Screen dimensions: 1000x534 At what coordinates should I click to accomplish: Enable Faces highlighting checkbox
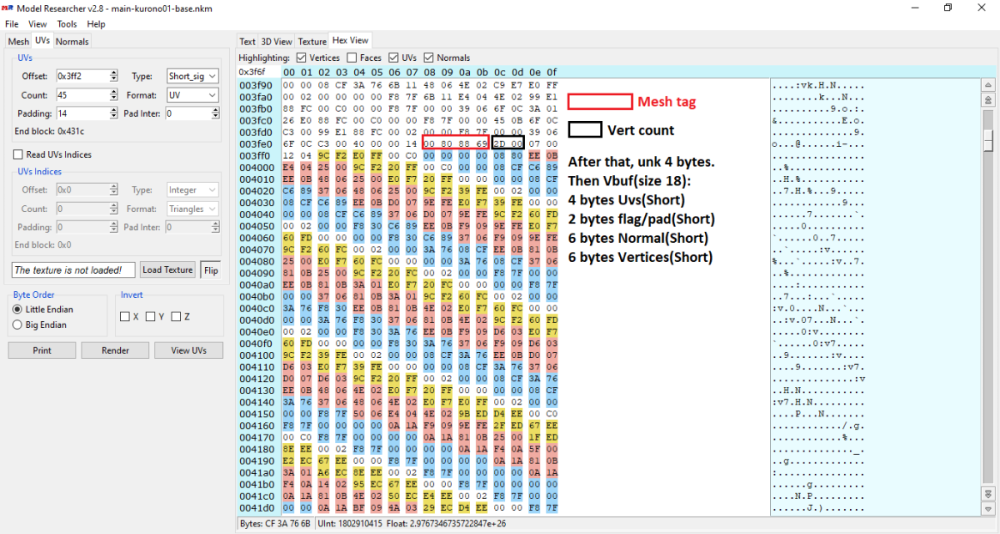(x=352, y=58)
